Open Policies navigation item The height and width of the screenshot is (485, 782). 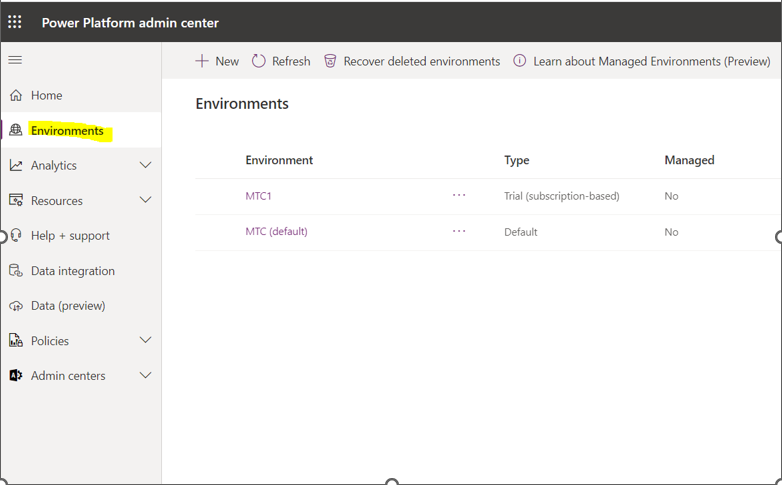[49, 341]
